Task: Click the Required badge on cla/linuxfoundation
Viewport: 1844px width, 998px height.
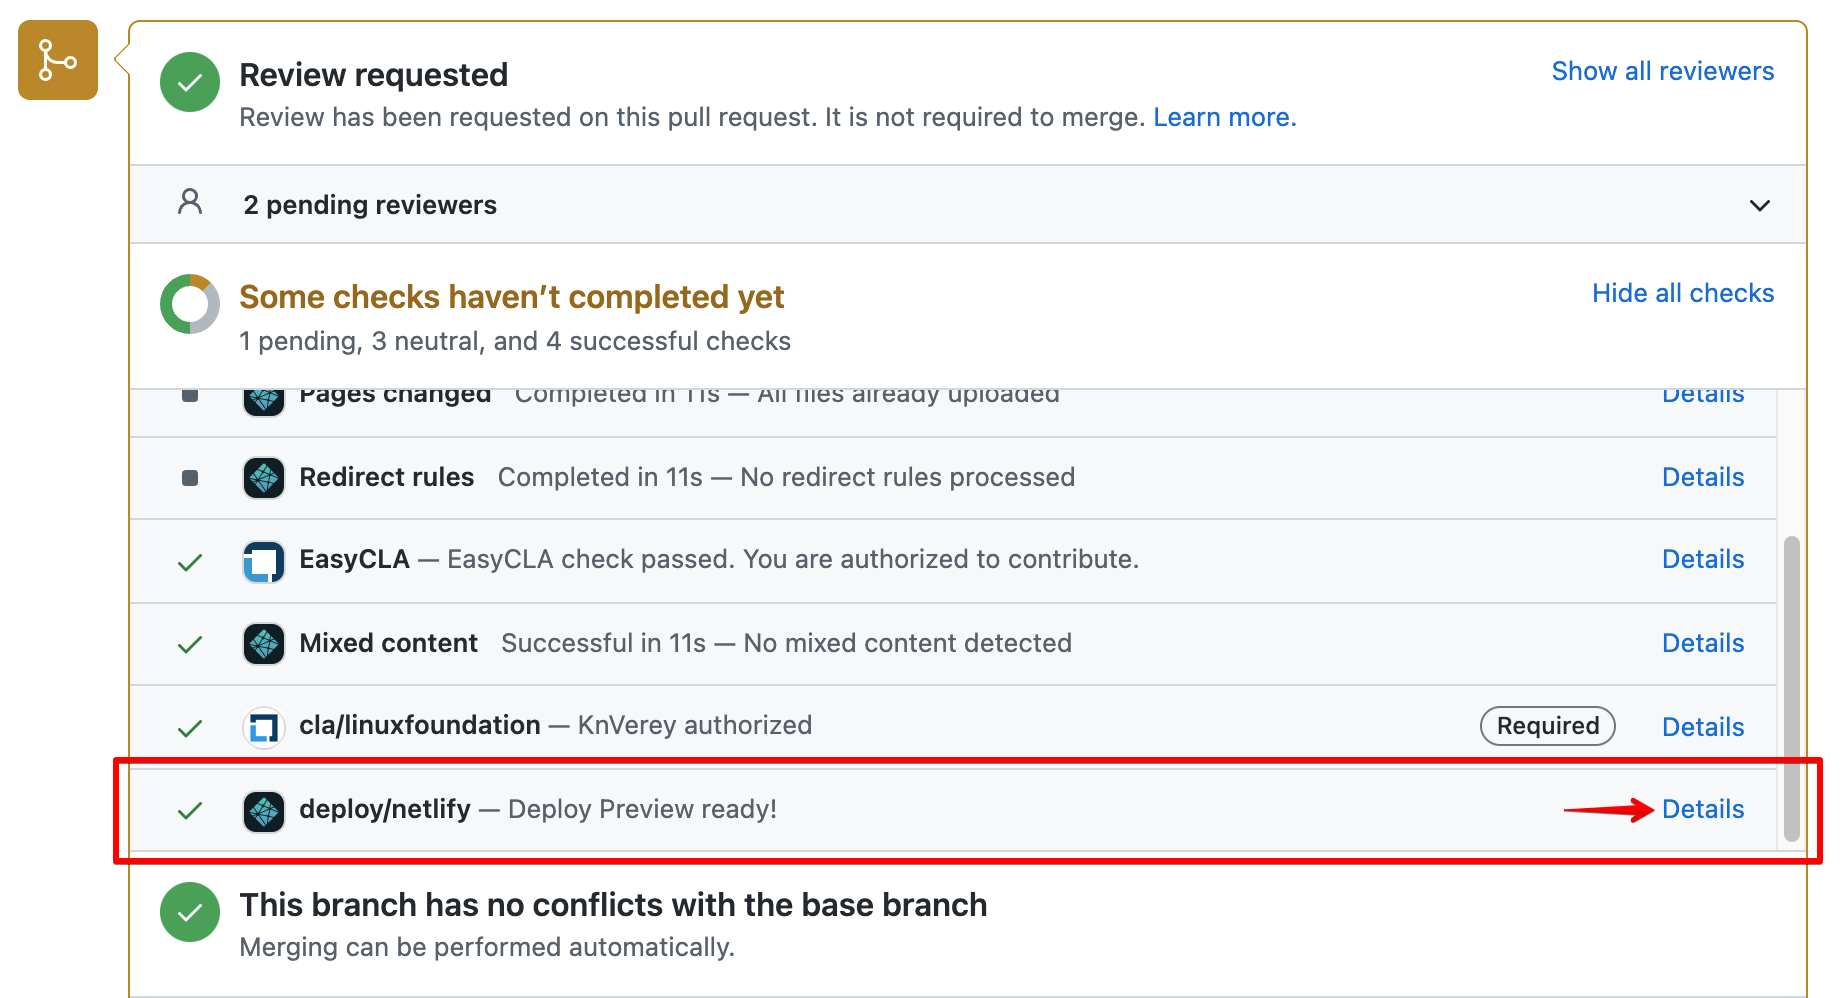Action: (x=1547, y=726)
